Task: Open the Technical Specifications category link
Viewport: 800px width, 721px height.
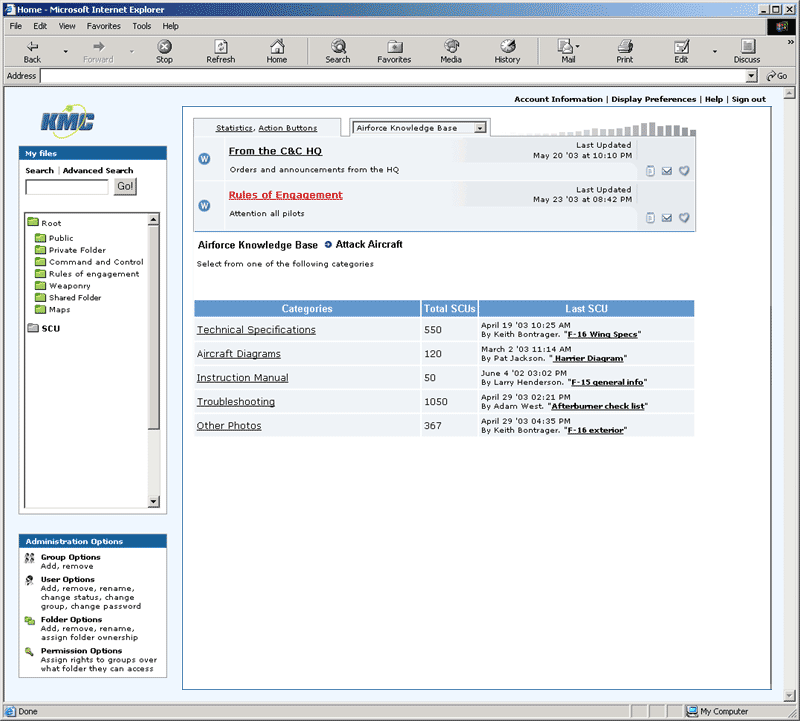Action: (x=256, y=330)
